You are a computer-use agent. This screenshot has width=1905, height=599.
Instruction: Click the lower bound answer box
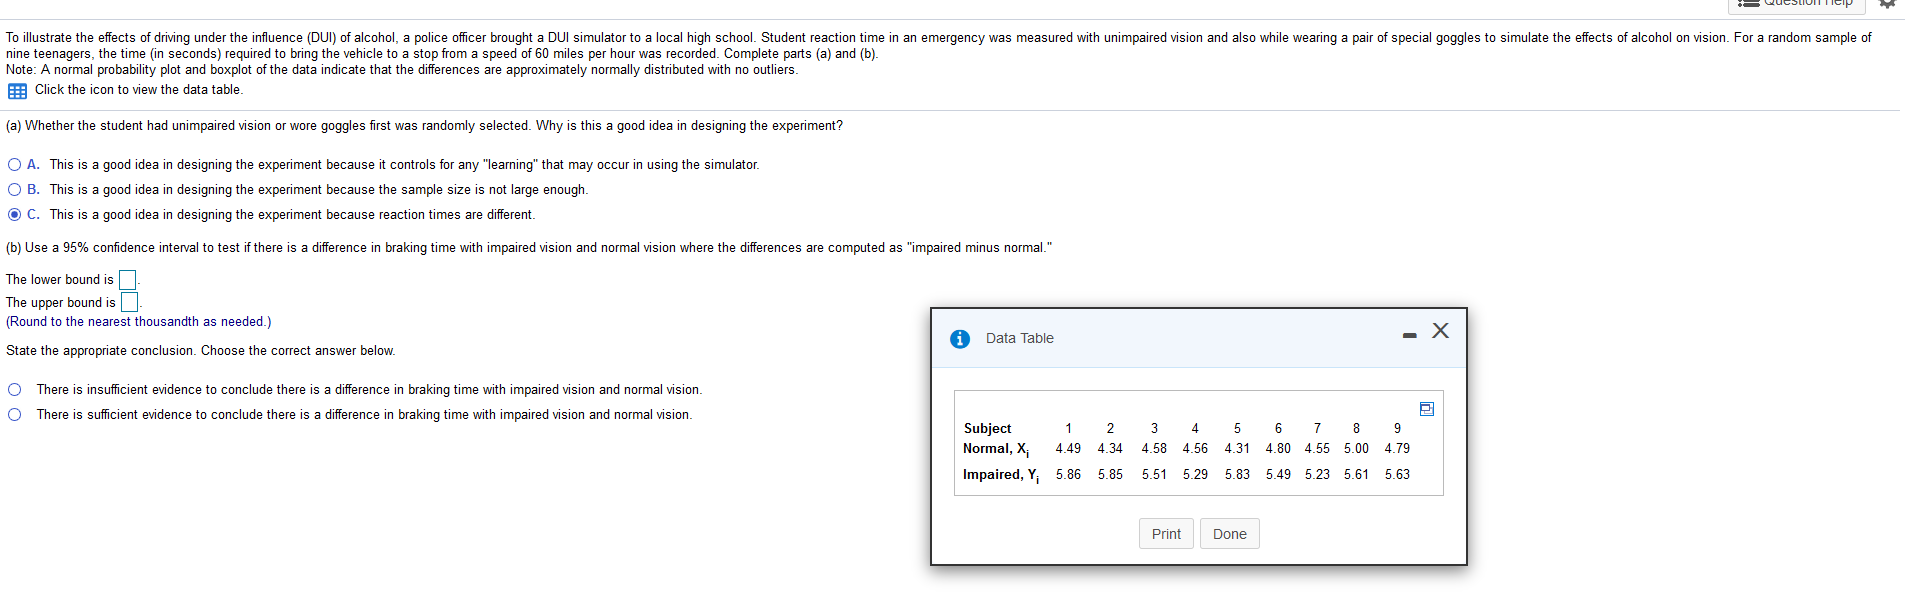pos(127,279)
